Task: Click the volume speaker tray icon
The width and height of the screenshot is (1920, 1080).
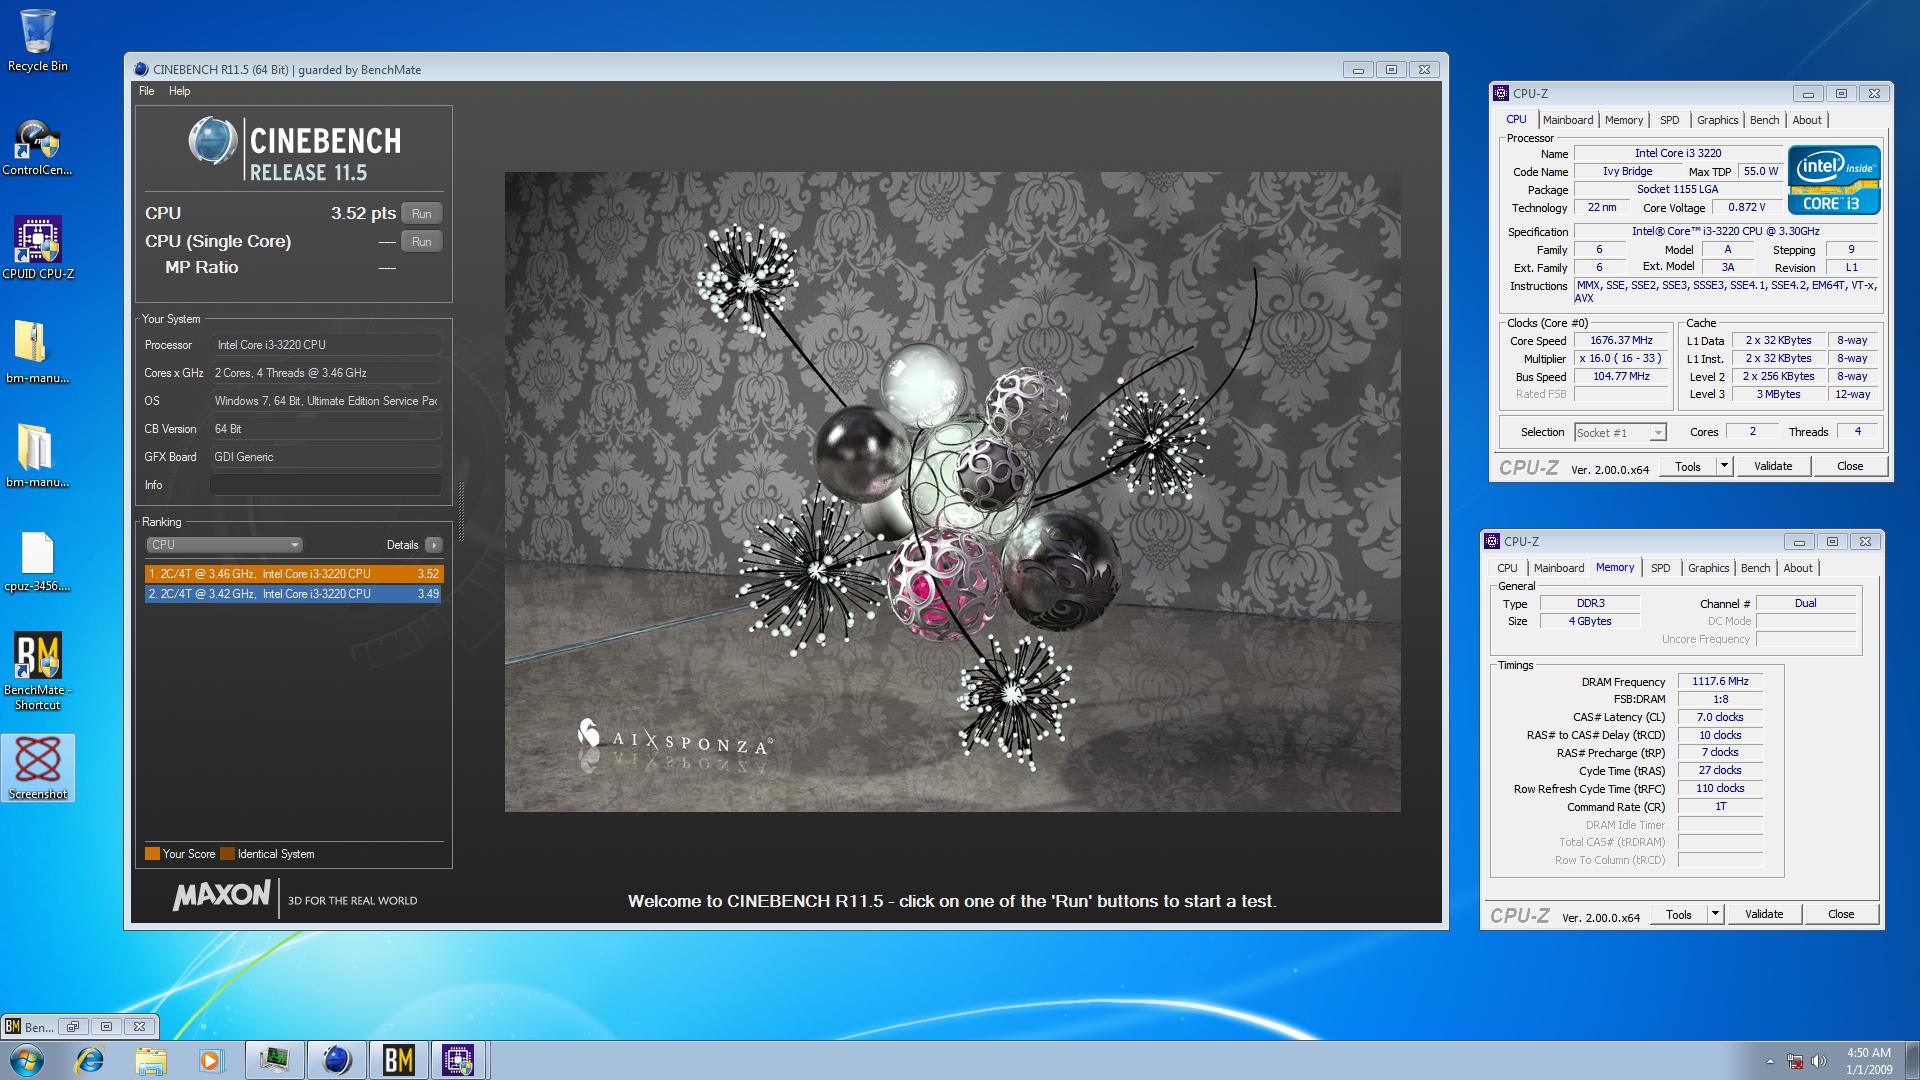Action: [1819, 1061]
